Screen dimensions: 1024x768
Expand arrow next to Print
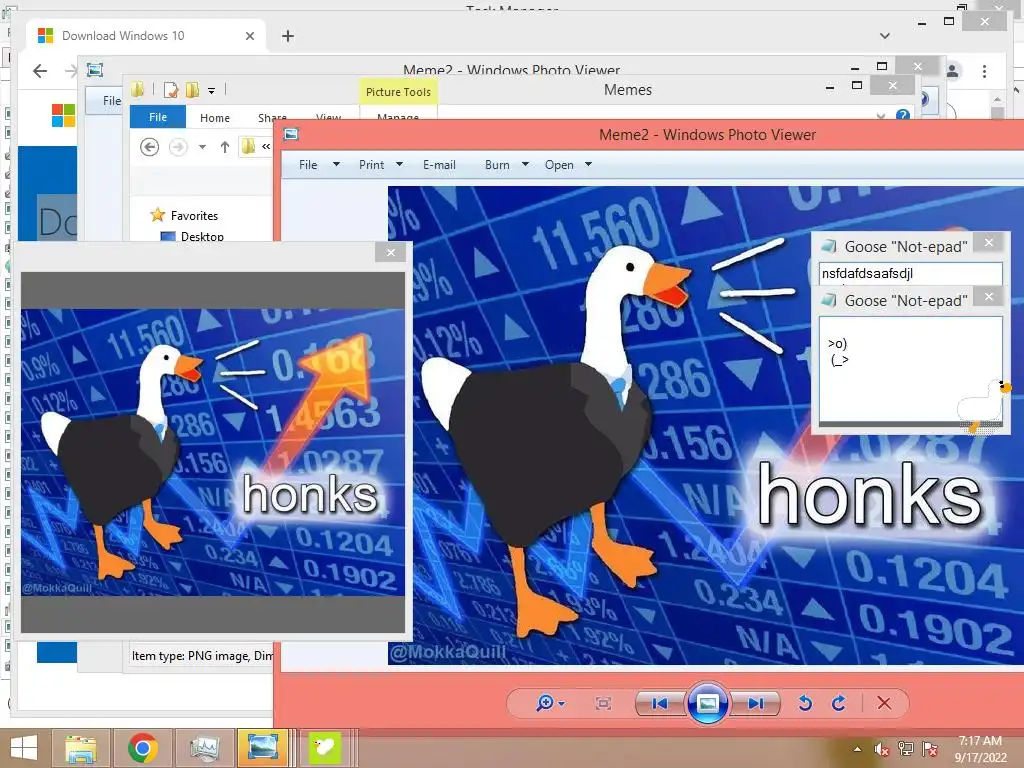pos(399,165)
